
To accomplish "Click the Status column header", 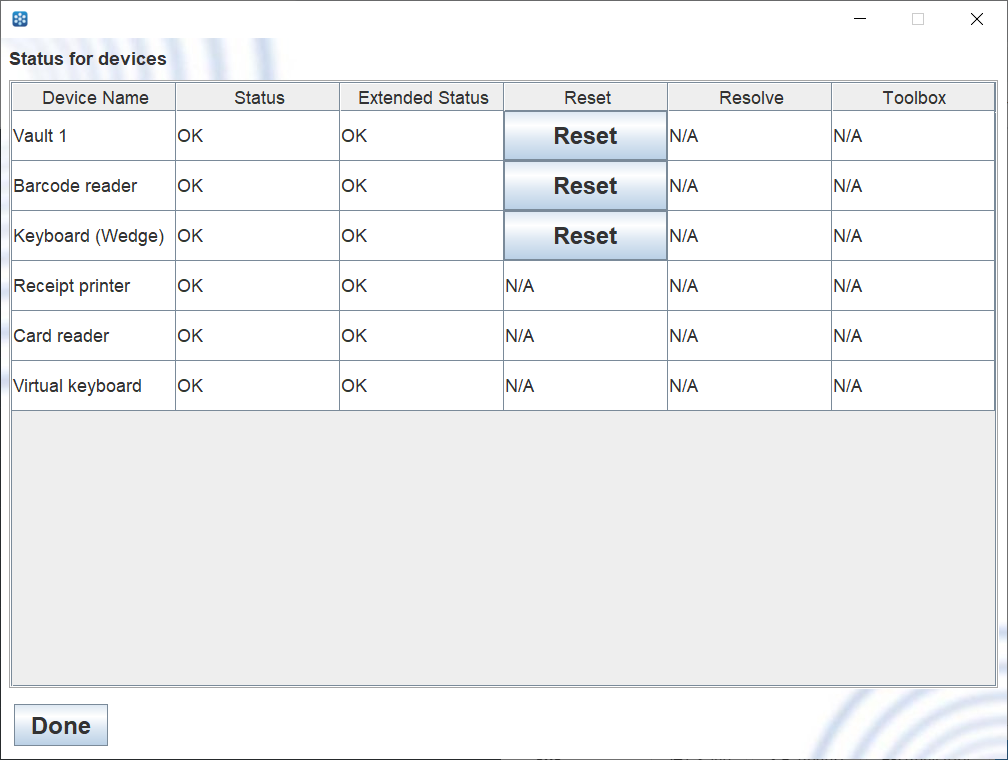I will pyautogui.click(x=259, y=97).
